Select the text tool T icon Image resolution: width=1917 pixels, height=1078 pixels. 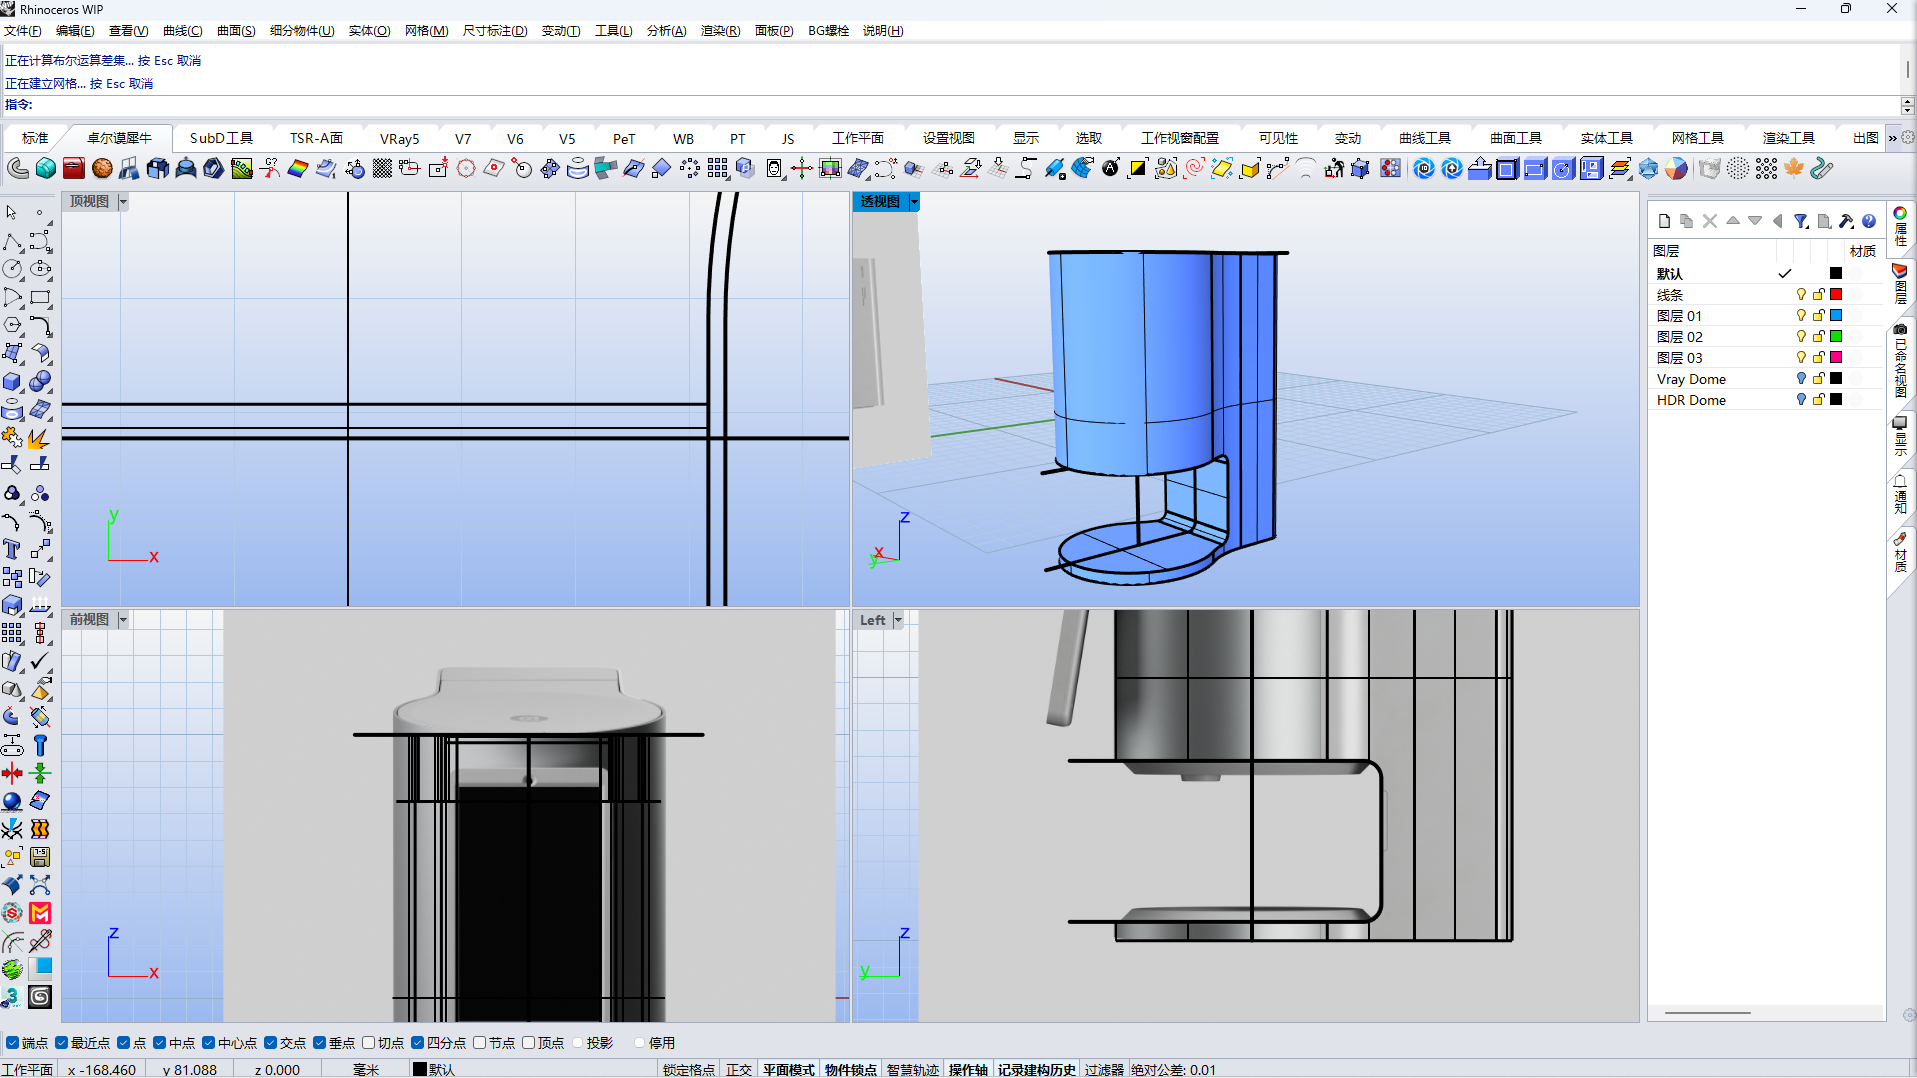[x=12, y=549]
